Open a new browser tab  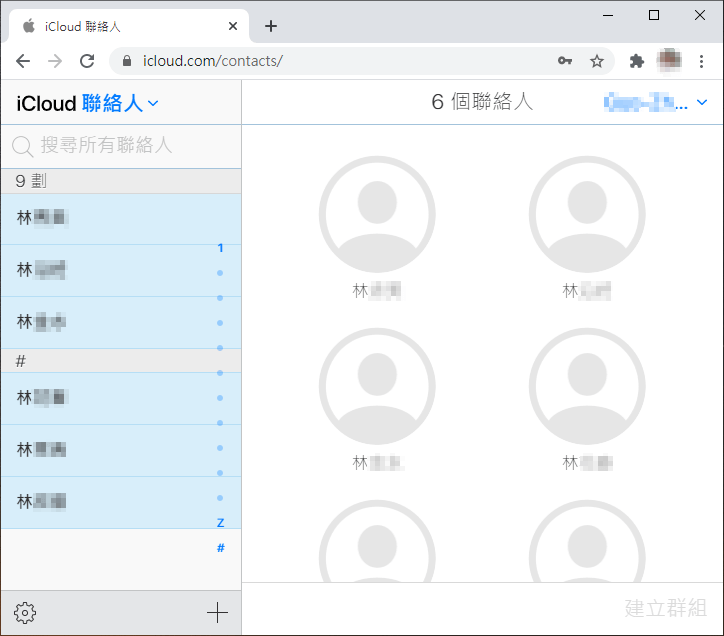click(271, 26)
